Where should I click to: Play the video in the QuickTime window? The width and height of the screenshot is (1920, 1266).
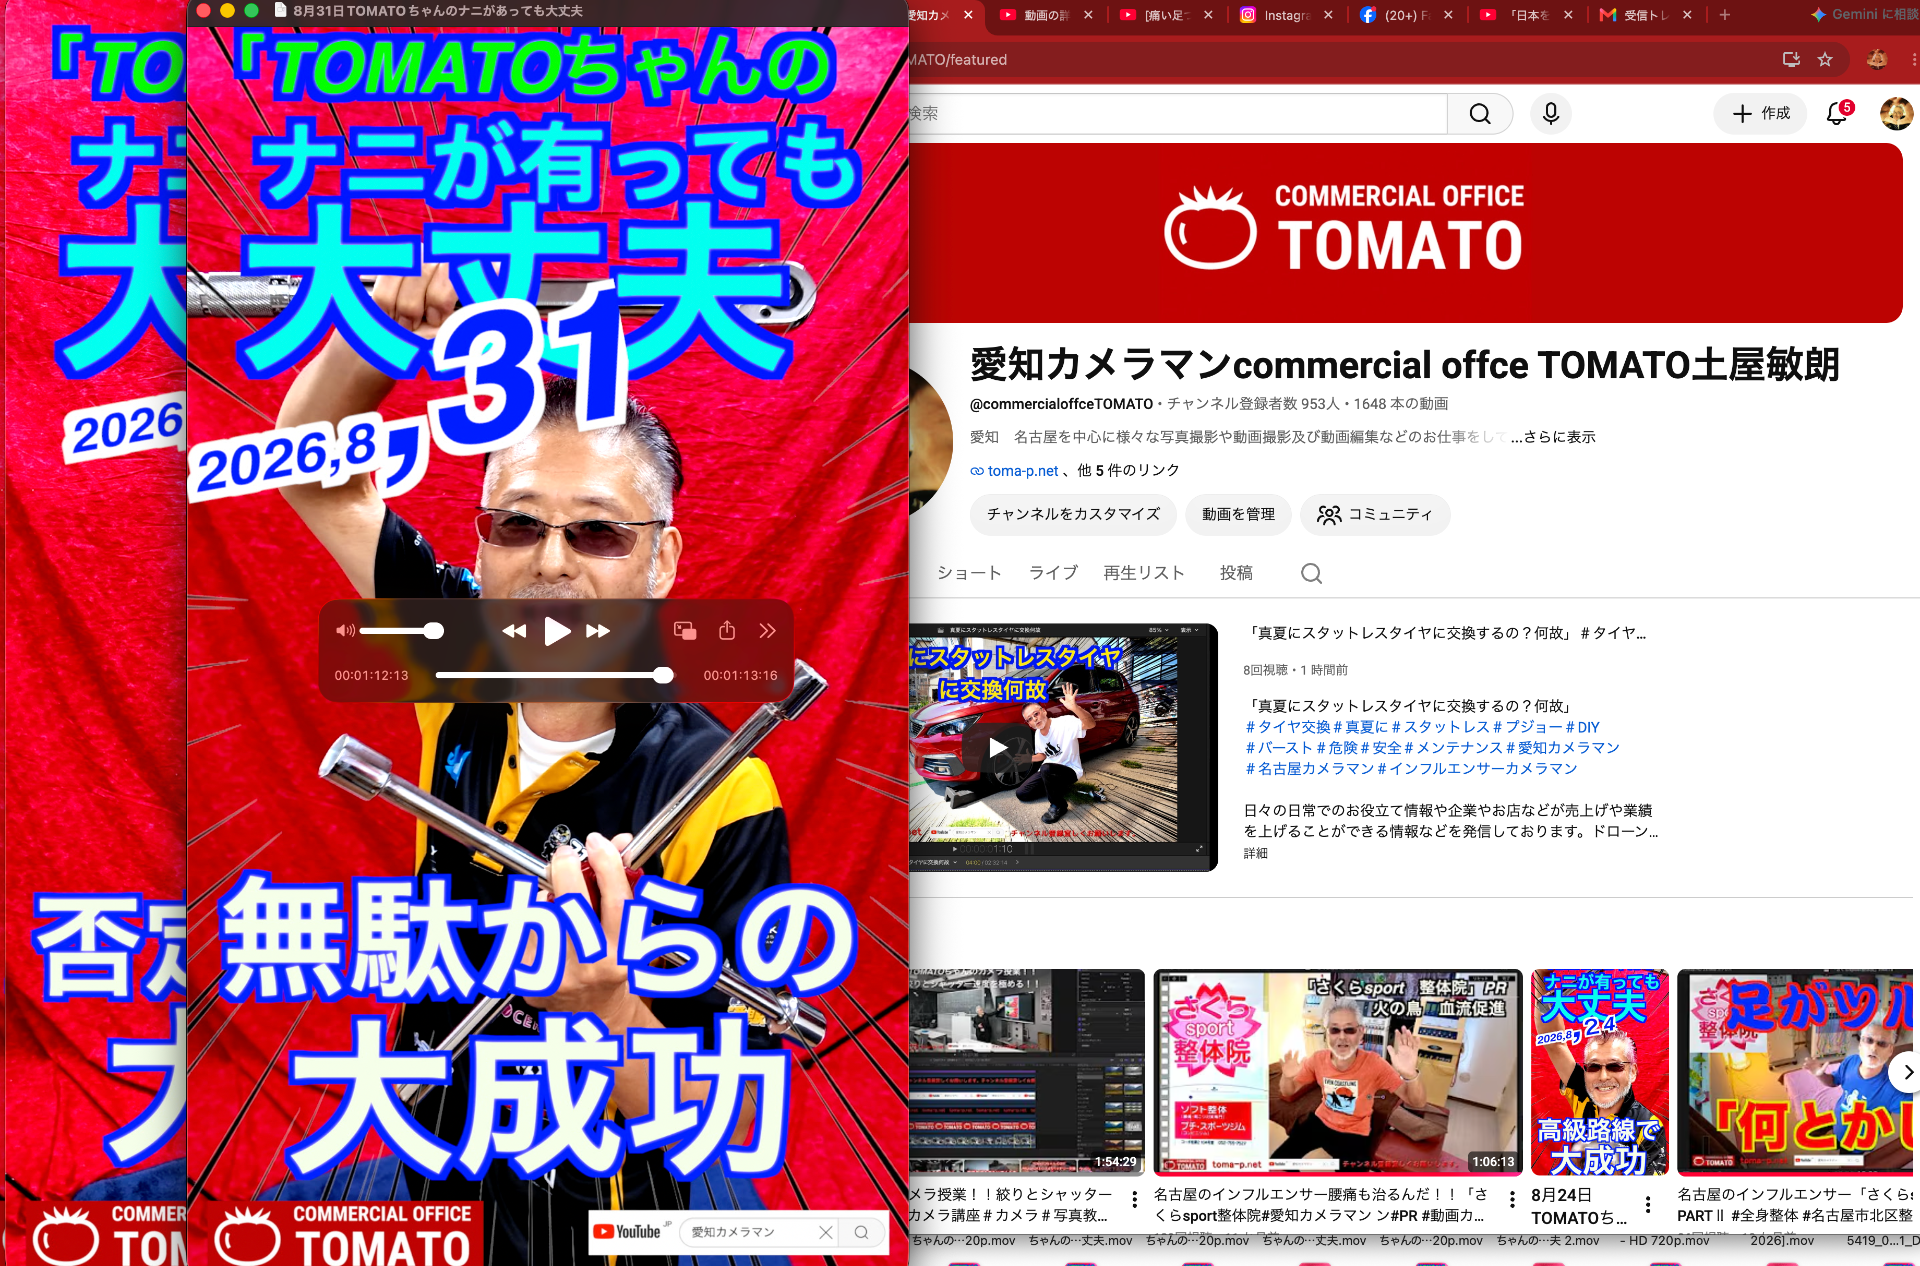pos(557,631)
